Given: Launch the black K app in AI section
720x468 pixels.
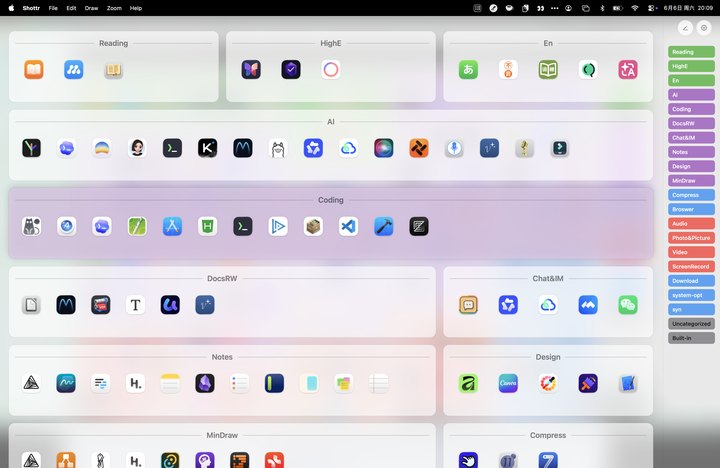Looking at the screenshot, I should click(x=208, y=148).
